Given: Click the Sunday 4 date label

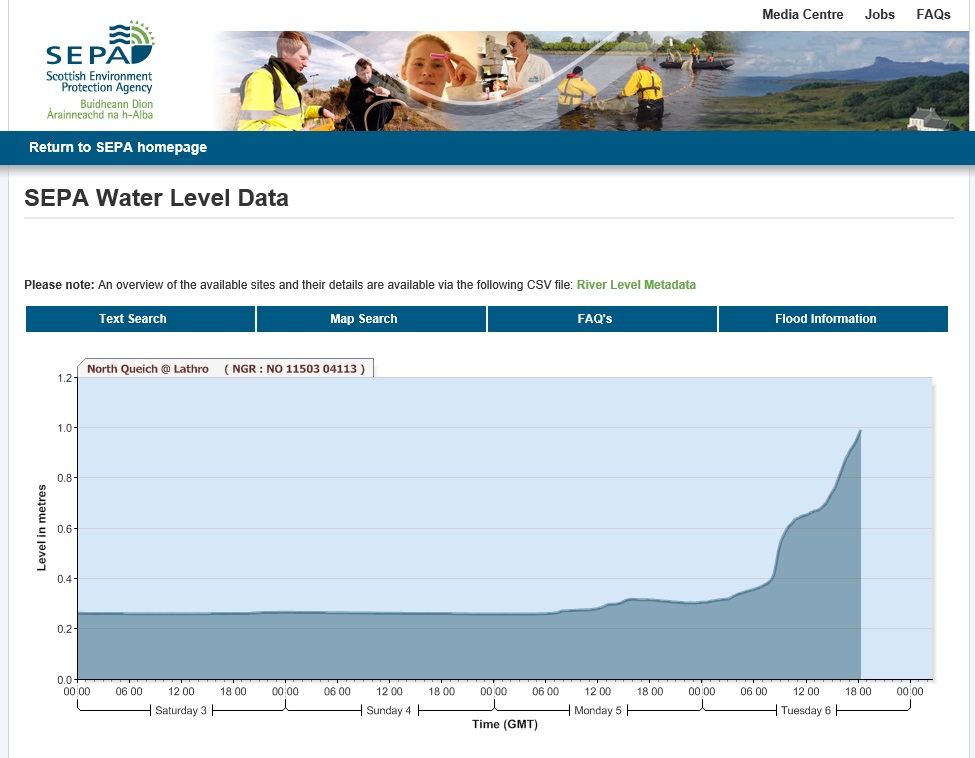Looking at the screenshot, I should [389, 711].
